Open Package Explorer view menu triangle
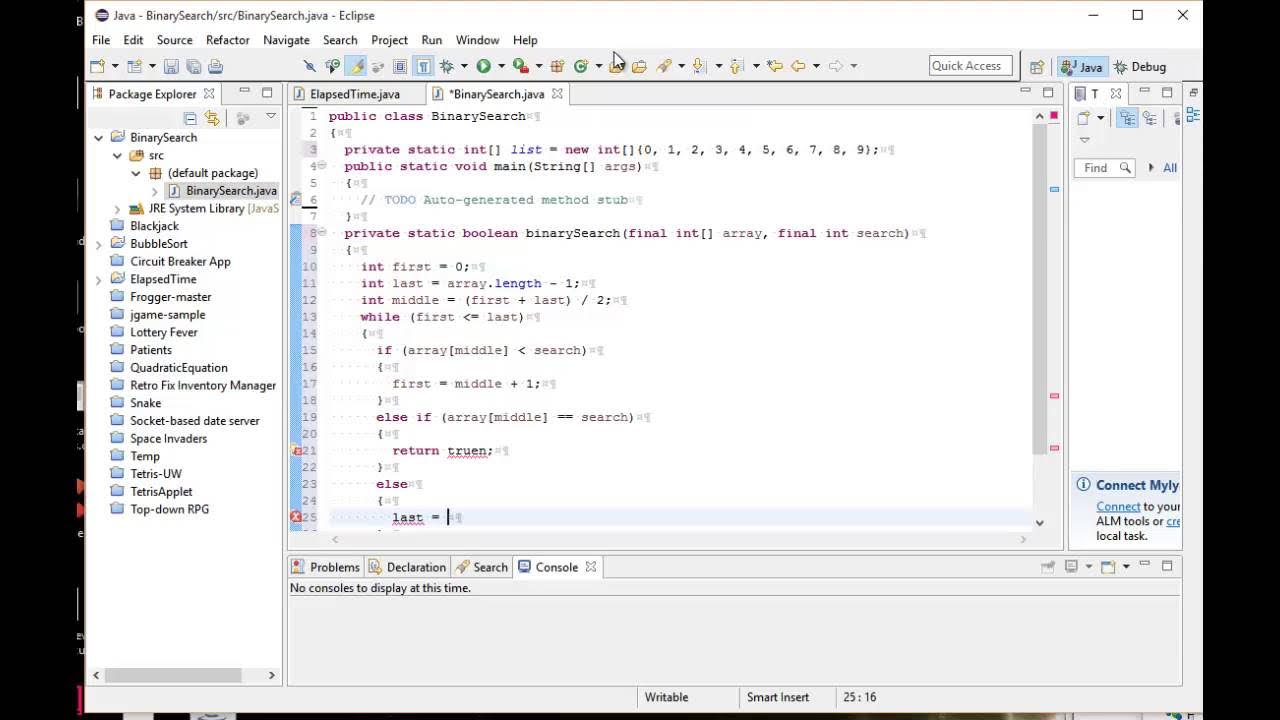The width and height of the screenshot is (1280, 720). (x=270, y=118)
